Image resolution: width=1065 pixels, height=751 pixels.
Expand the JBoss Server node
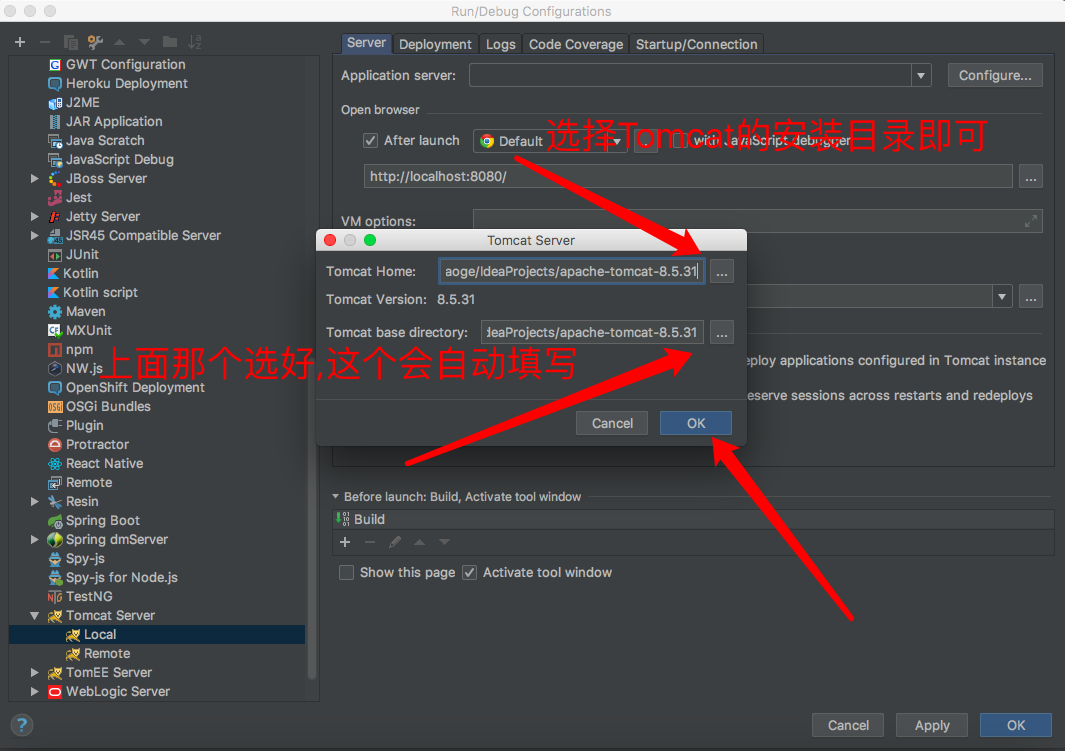35,179
